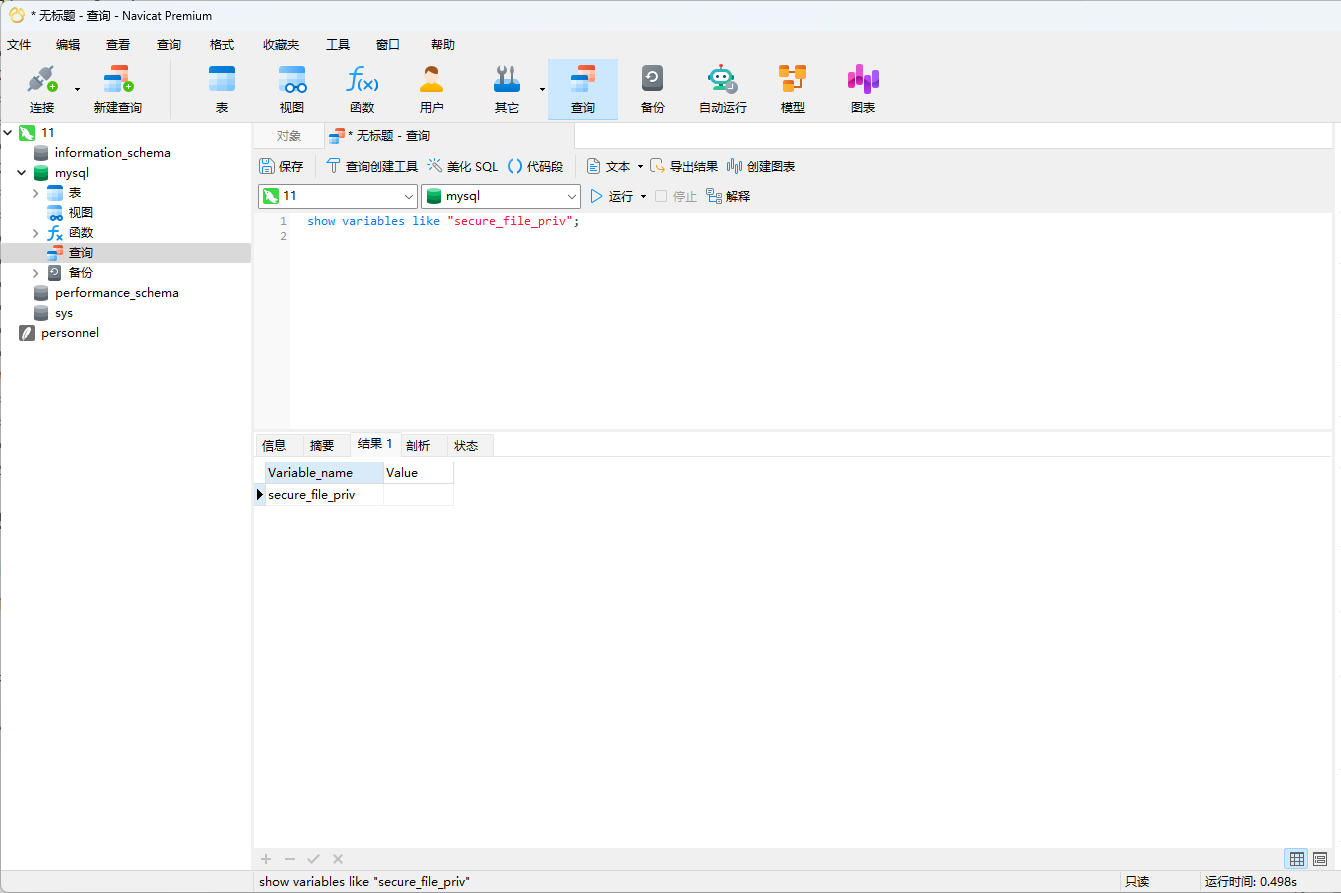Switch to grid view in results footer
Image resolution: width=1341 pixels, height=893 pixels.
pyautogui.click(x=1297, y=859)
